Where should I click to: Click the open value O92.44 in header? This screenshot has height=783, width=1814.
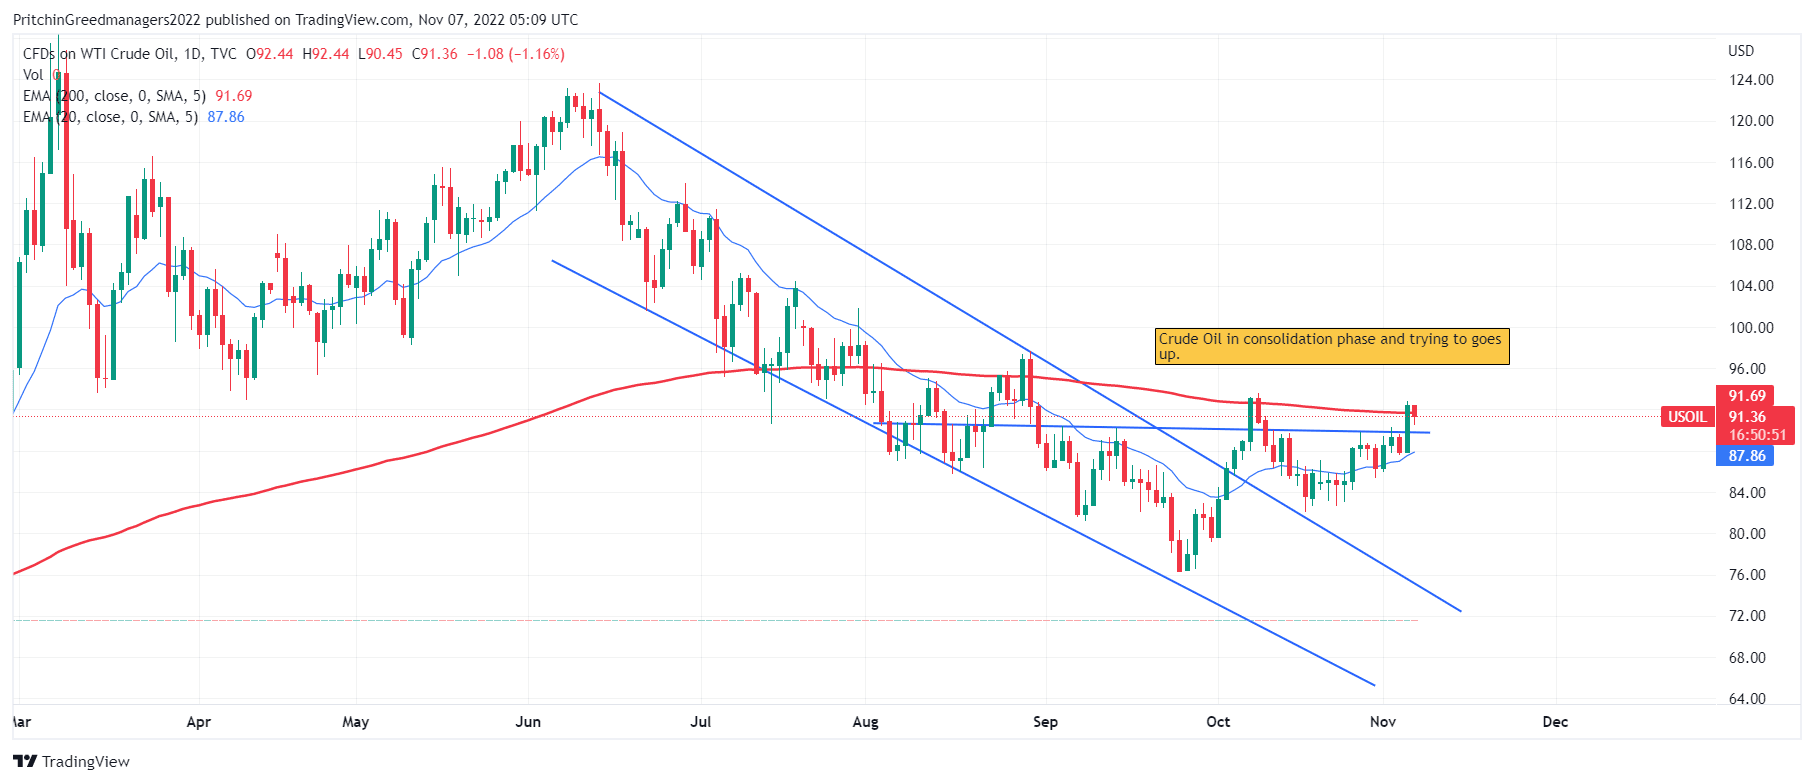tap(270, 54)
